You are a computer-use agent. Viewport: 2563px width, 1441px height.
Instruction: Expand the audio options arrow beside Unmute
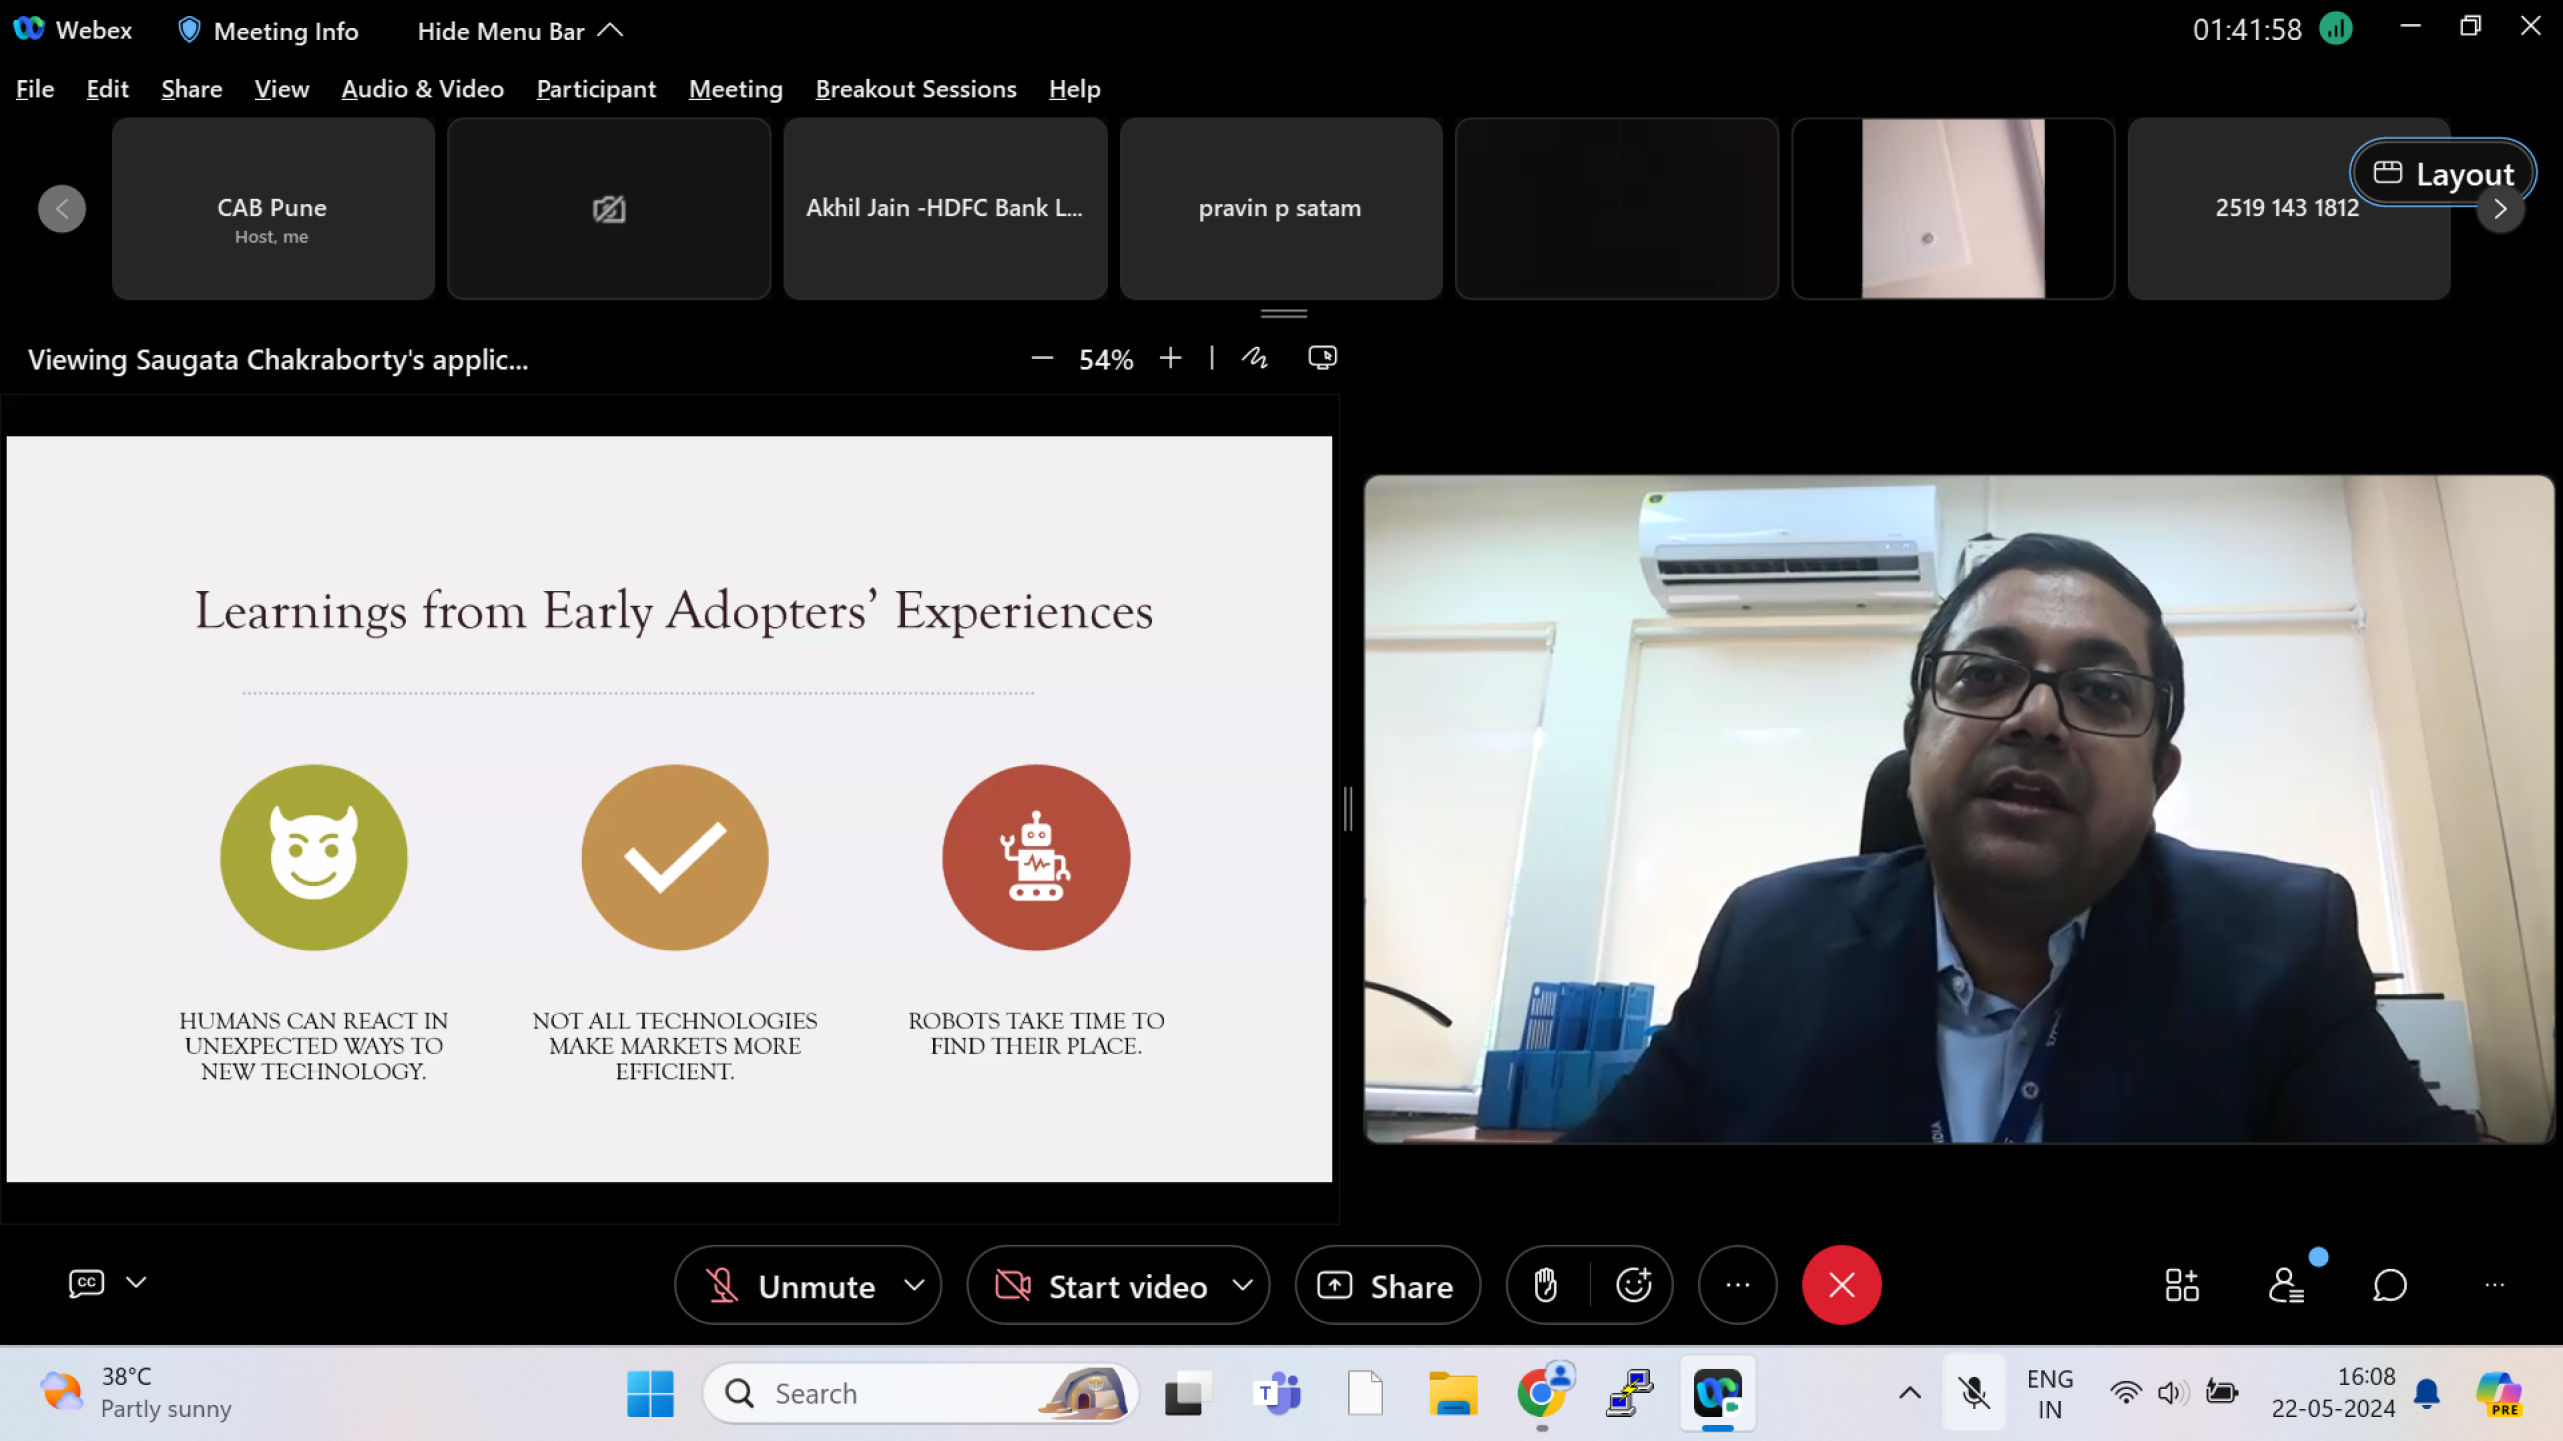914,1285
